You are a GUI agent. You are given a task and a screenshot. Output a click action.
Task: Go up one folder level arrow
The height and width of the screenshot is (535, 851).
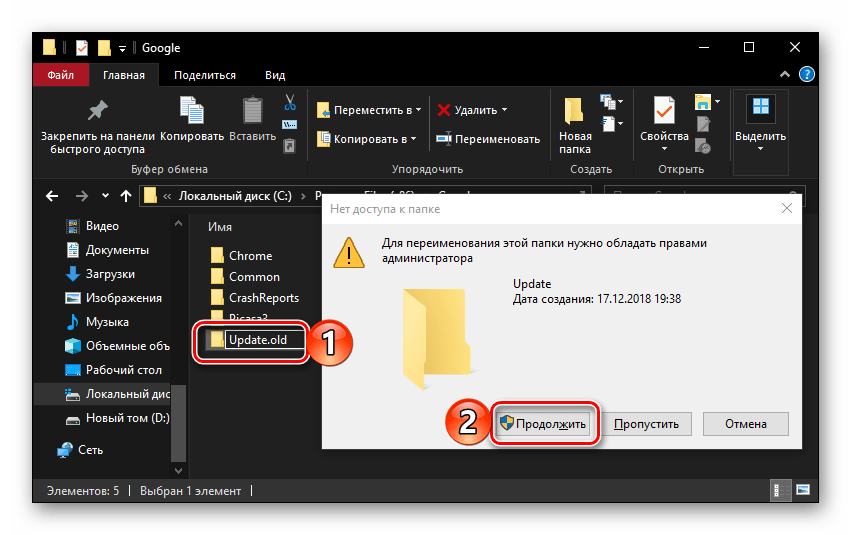[x=126, y=196]
